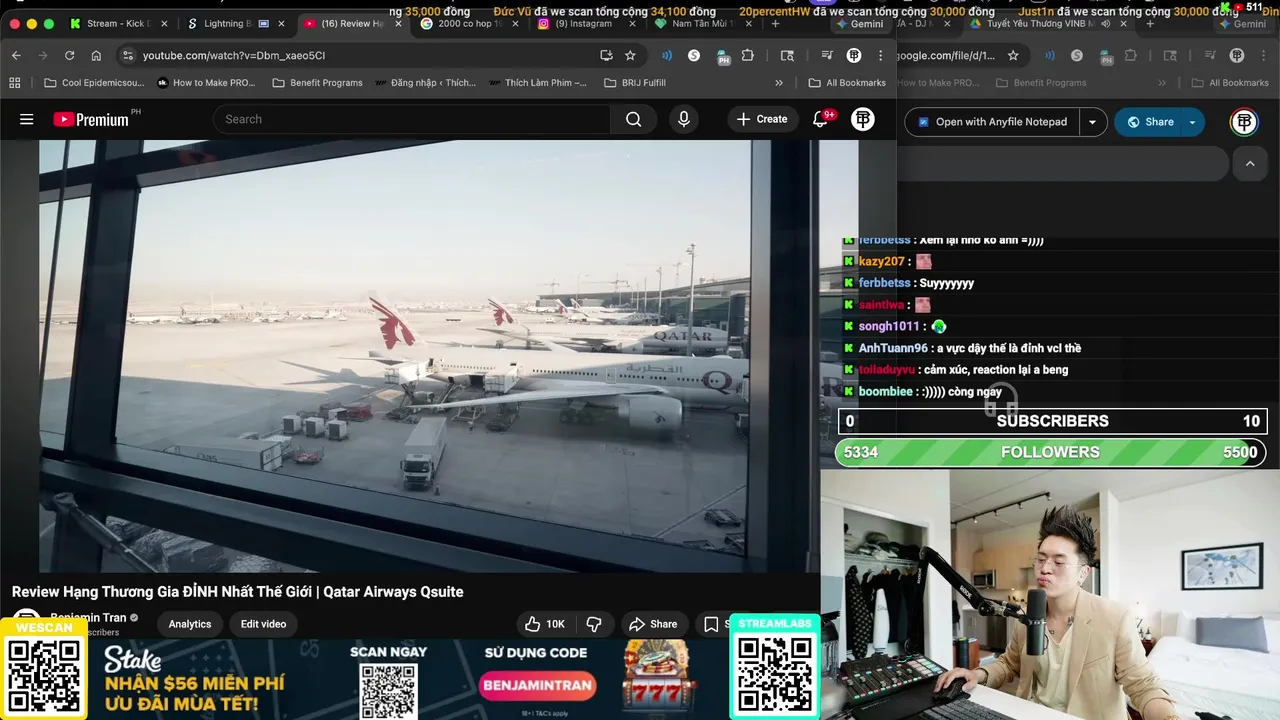Screen dimensions: 1280x720
Task: View site information for youtube.com
Action: [x=127, y=56]
